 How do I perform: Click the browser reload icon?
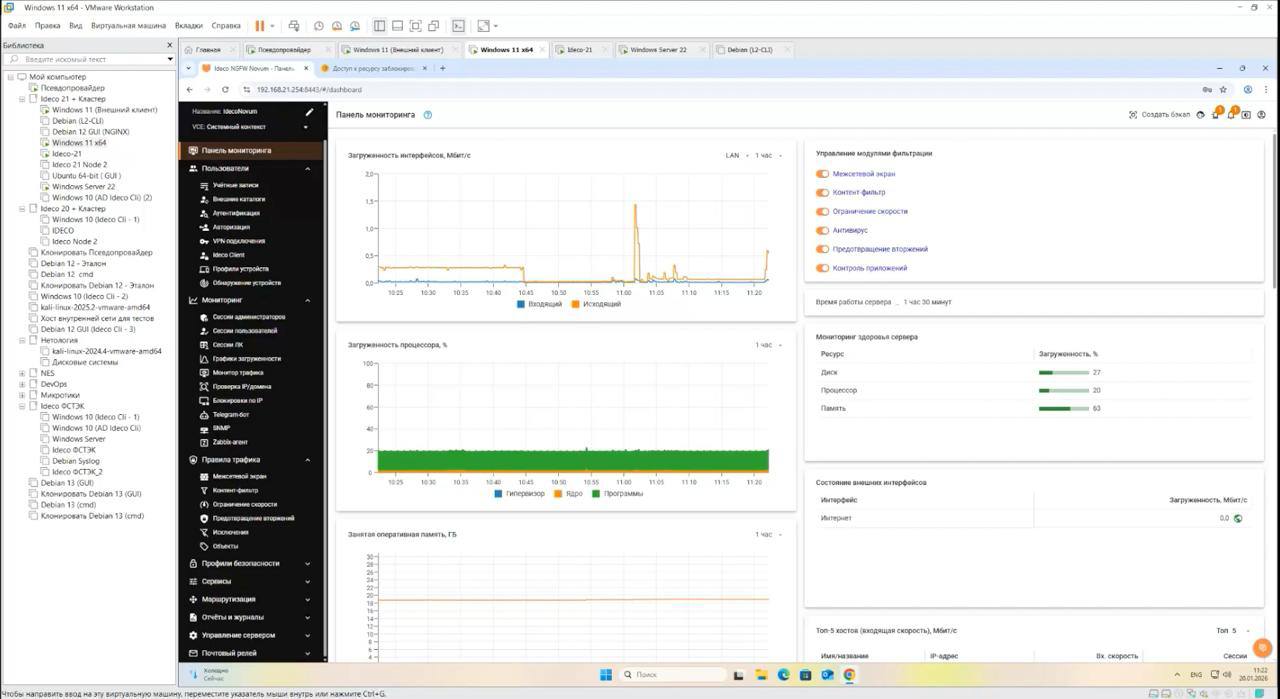[225, 90]
